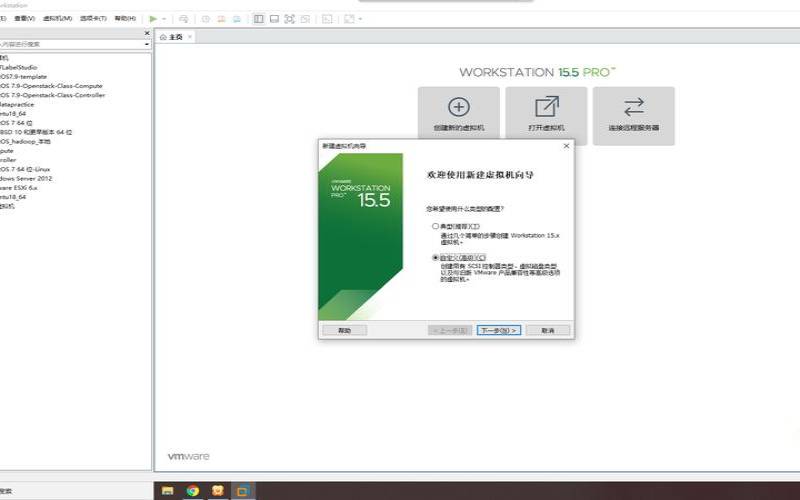Open the 选项卡(T) menu

pos(93,18)
